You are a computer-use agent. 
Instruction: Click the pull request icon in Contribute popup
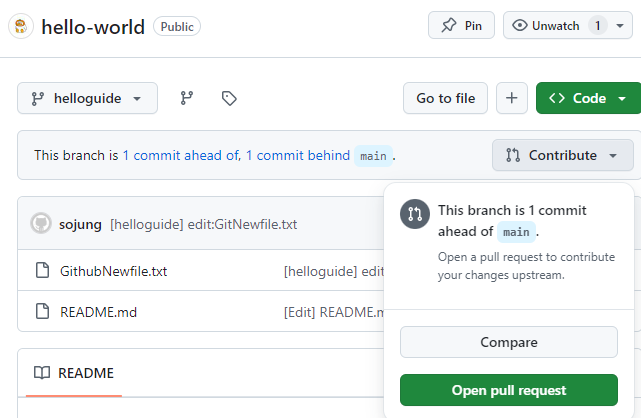tap(415, 214)
